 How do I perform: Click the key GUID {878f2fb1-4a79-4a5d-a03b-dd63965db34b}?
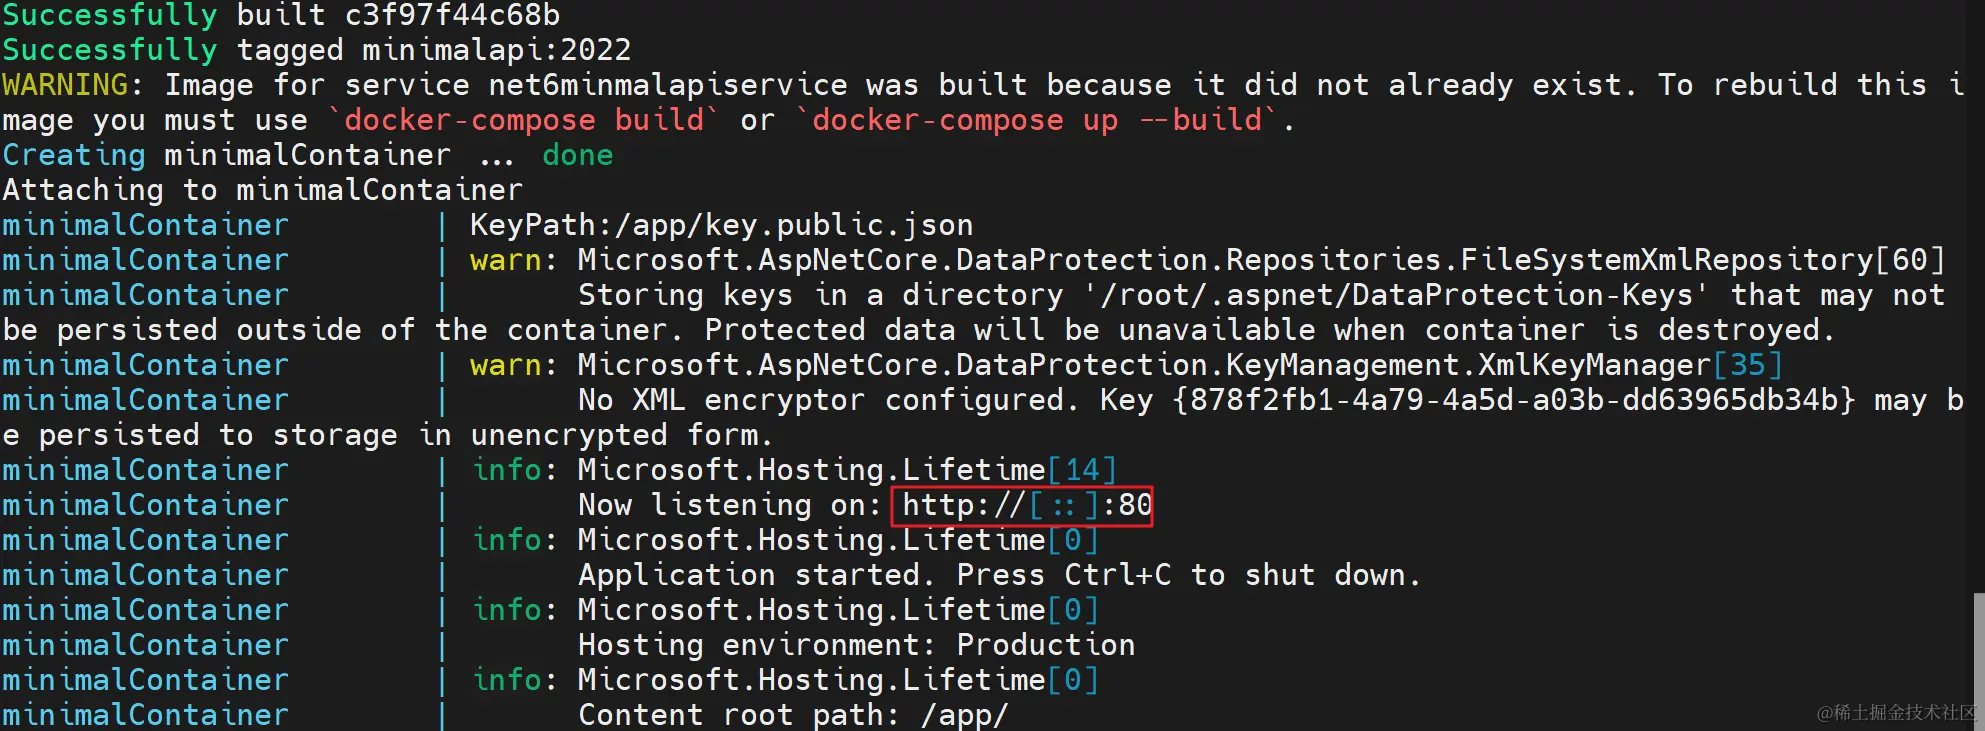(x=1513, y=400)
